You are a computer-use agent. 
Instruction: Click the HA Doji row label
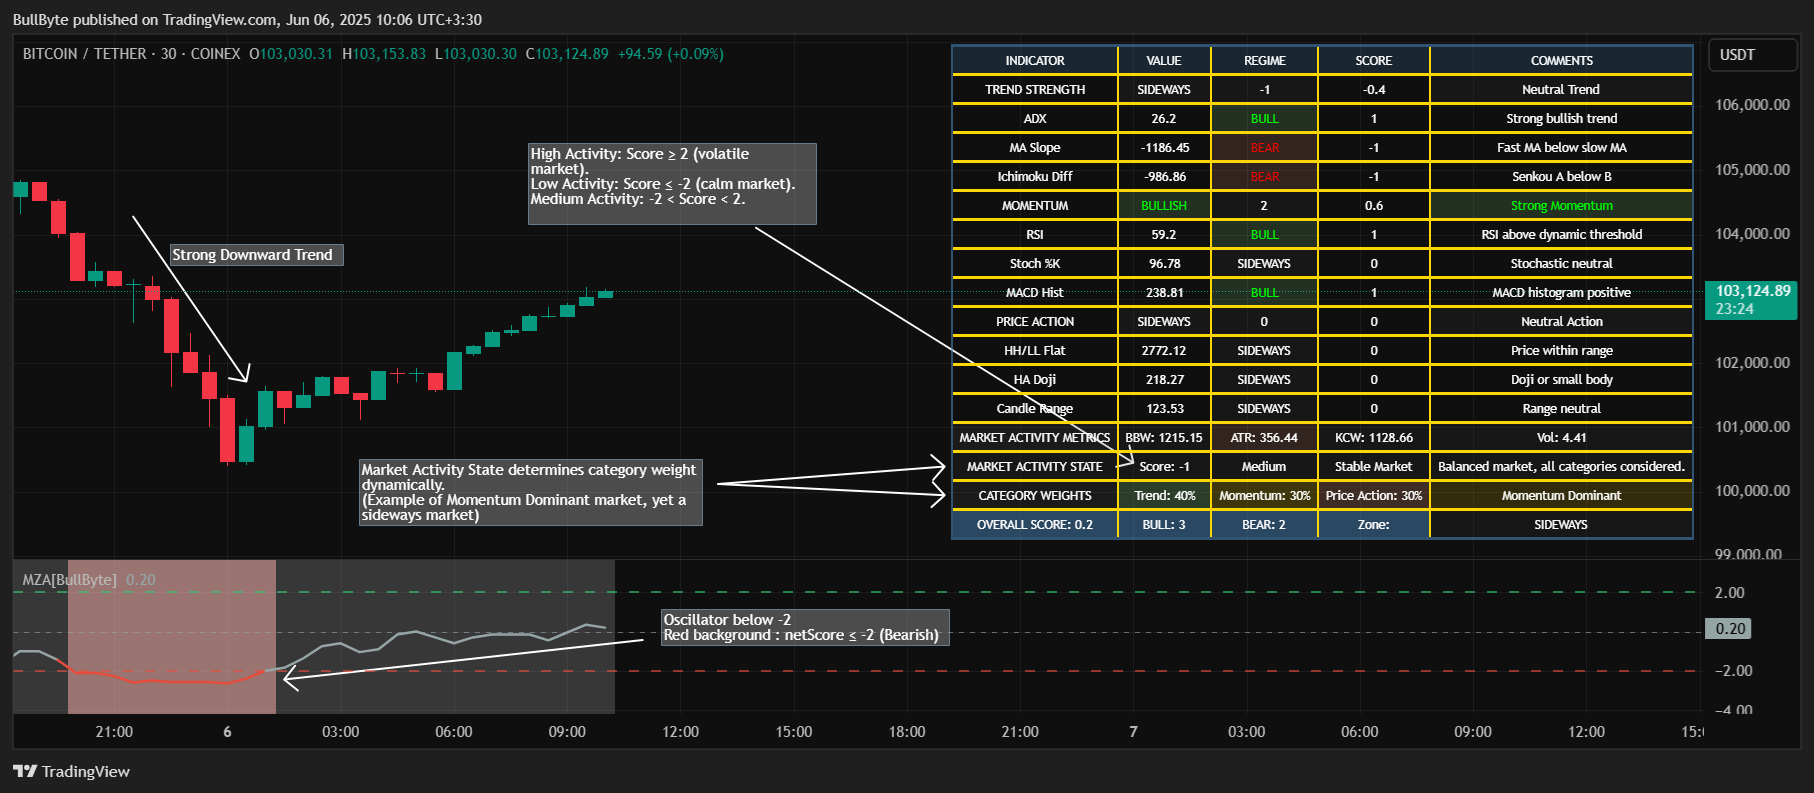tap(1035, 379)
